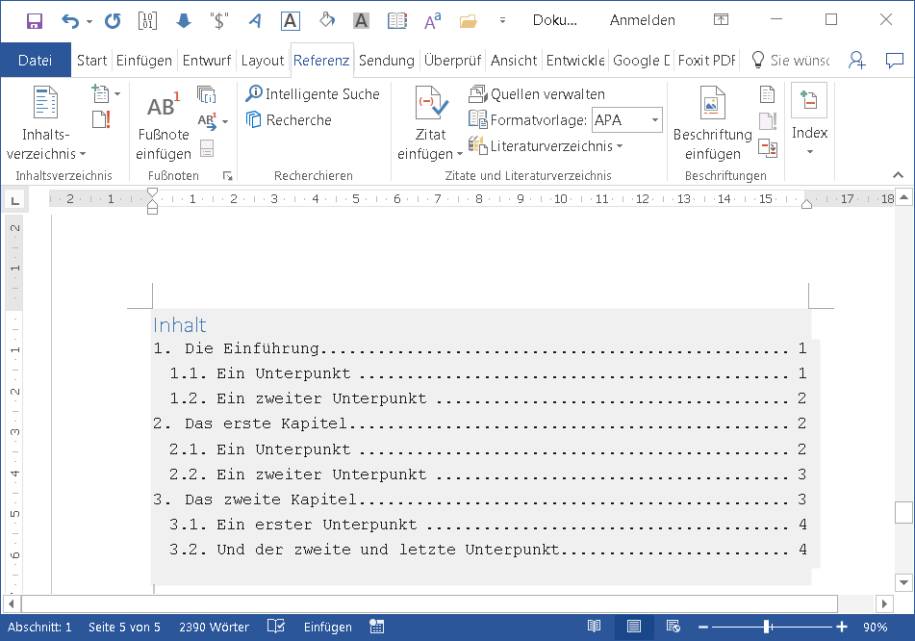Open the Fußnoten dialog launcher
The height and width of the screenshot is (641, 915).
point(228,176)
